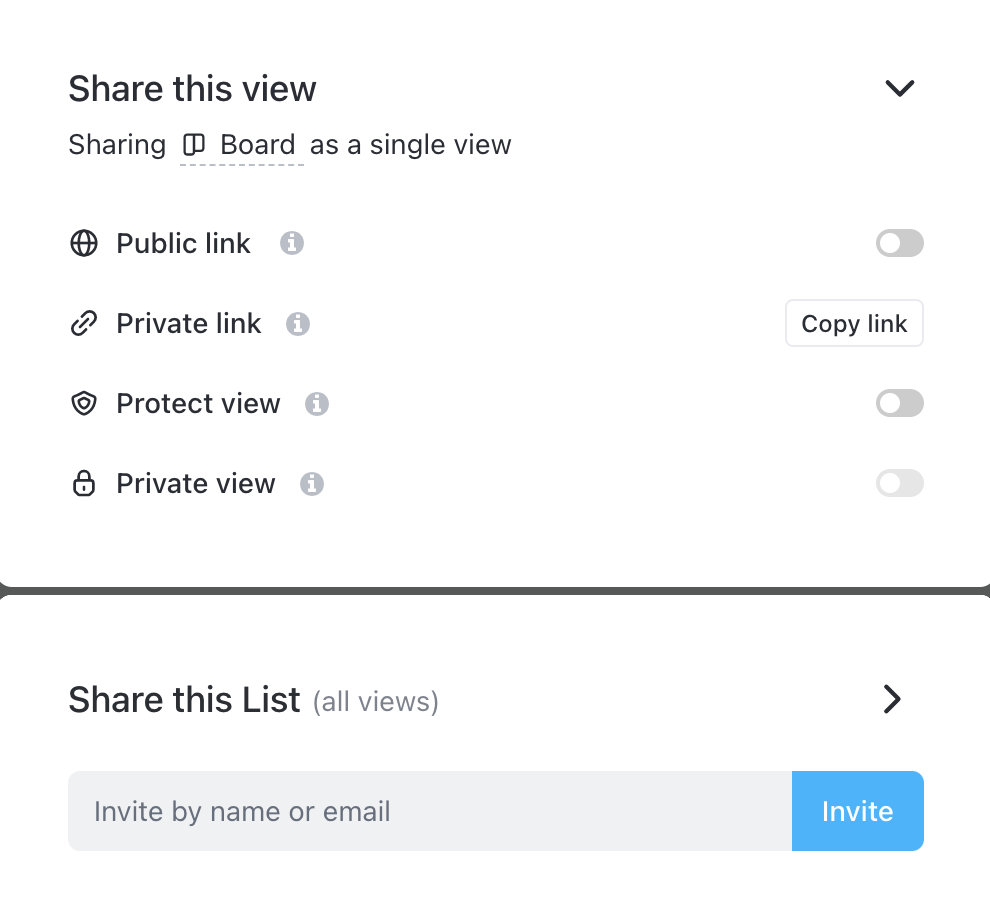Show info about Protect view
The height and width of the screenshot is (918, 990).
tap(317, 404)
